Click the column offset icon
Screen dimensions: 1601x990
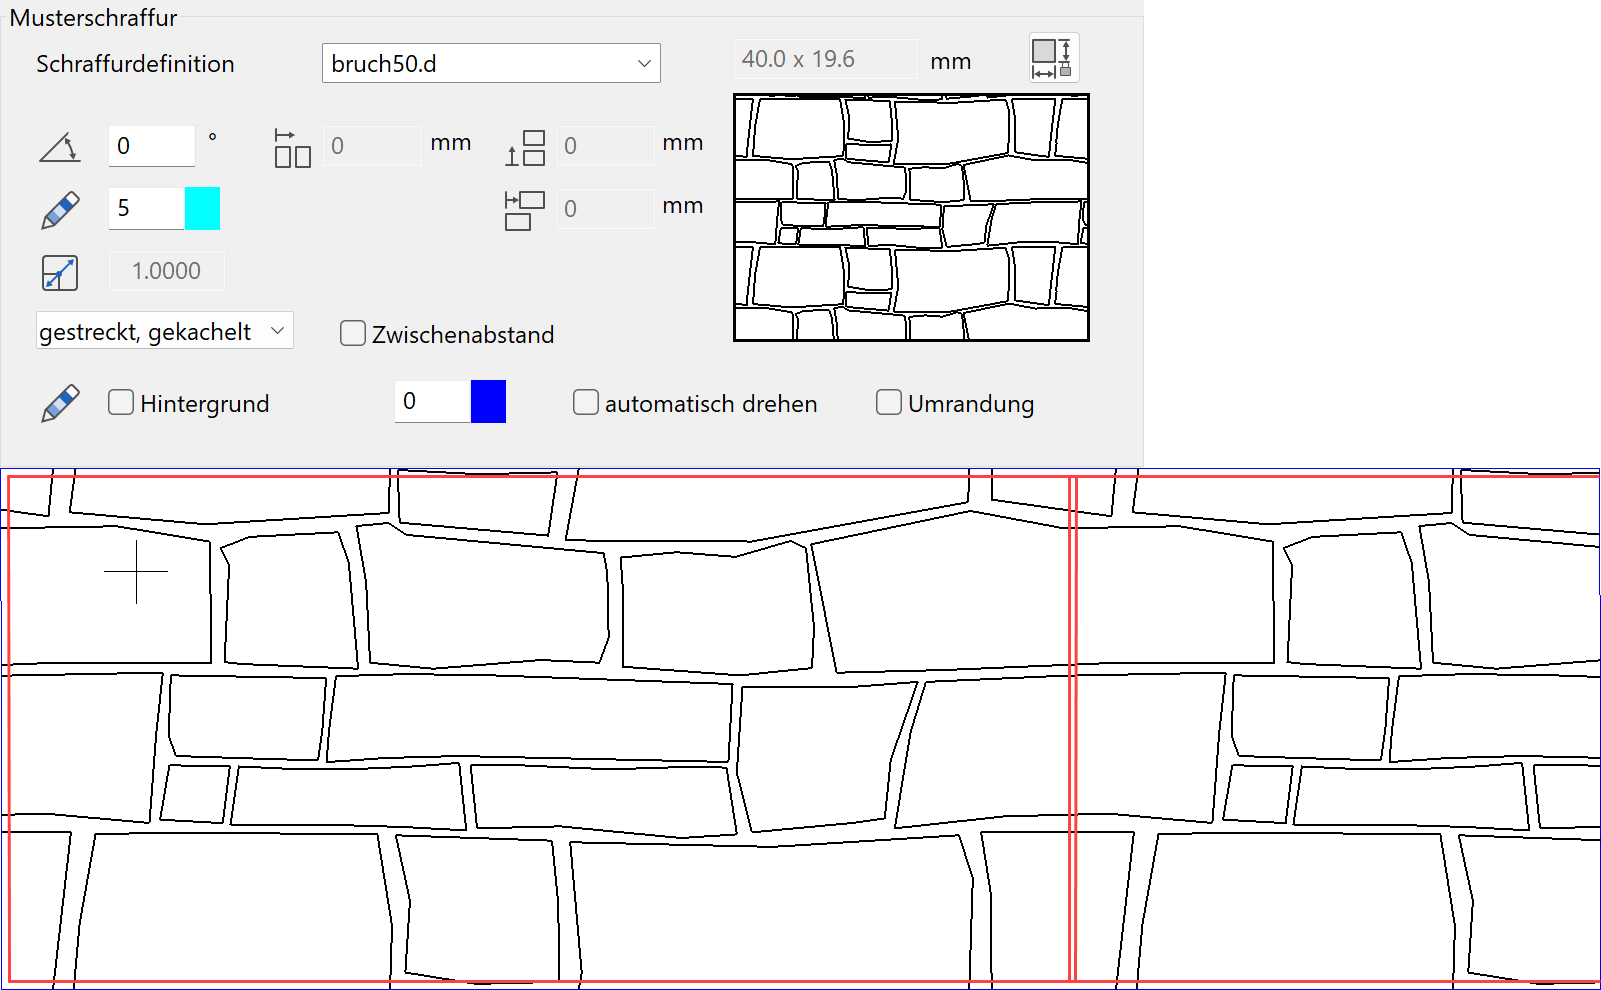tap(524, 208)
